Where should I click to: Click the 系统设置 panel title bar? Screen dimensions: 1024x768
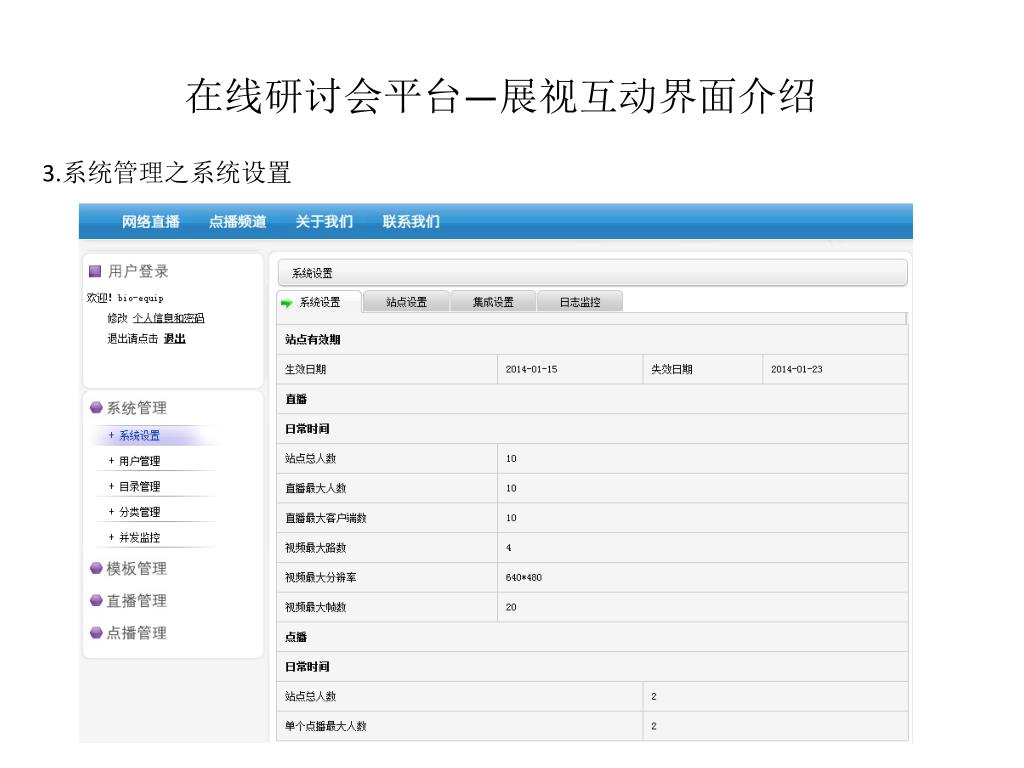pos(592,272)
